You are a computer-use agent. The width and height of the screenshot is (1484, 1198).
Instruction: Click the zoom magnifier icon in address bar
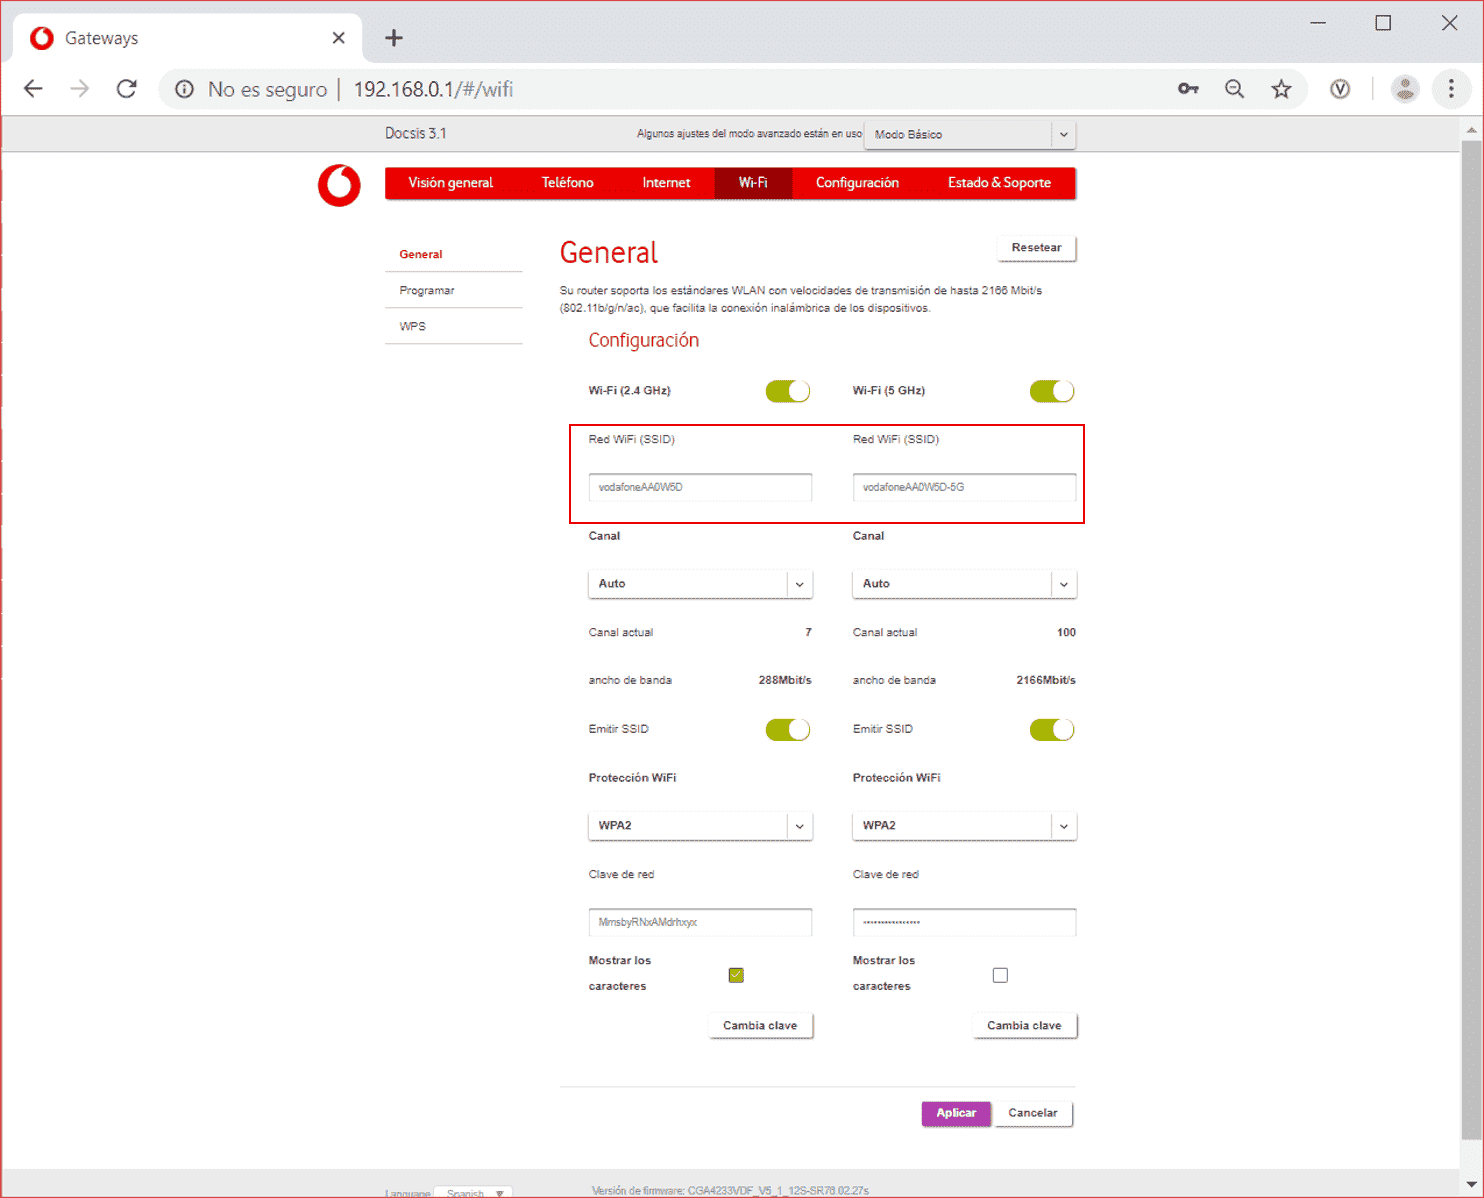point(1235,89)
